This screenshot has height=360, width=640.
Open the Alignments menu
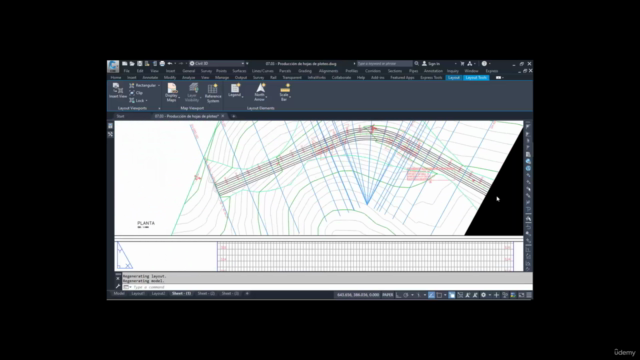329,71
